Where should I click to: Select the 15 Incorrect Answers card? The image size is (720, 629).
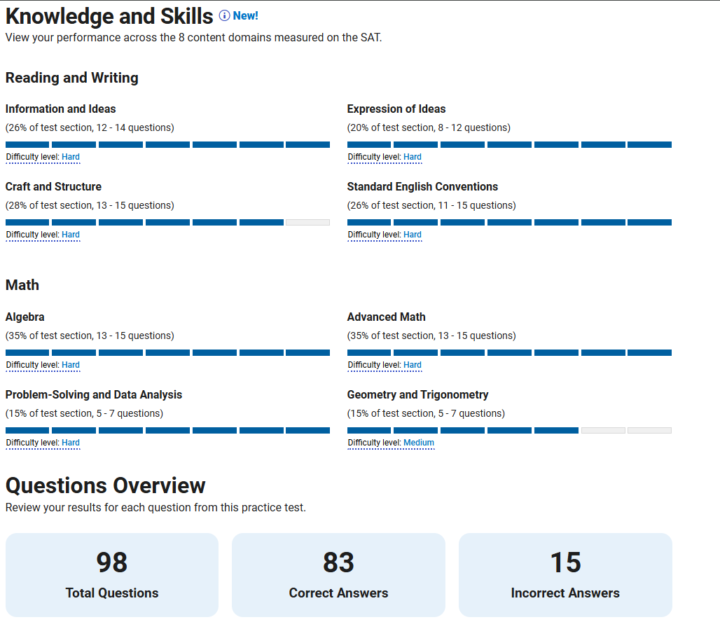[x=565, y=574]
